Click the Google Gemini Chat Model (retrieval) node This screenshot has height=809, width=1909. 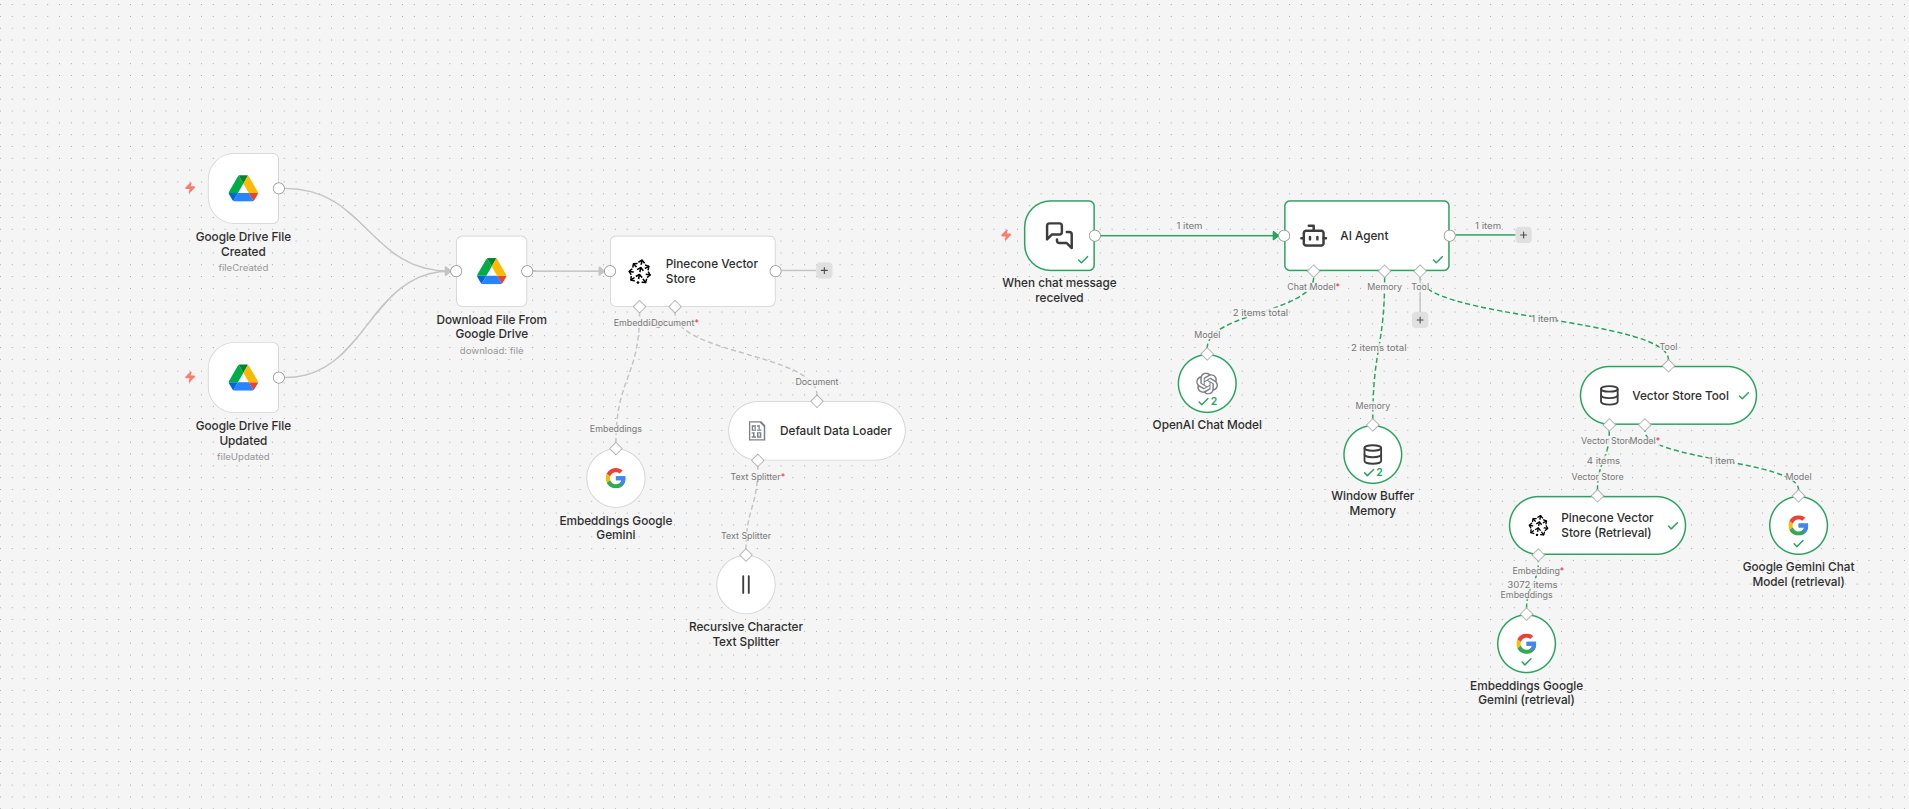(x=1798, y=526)
